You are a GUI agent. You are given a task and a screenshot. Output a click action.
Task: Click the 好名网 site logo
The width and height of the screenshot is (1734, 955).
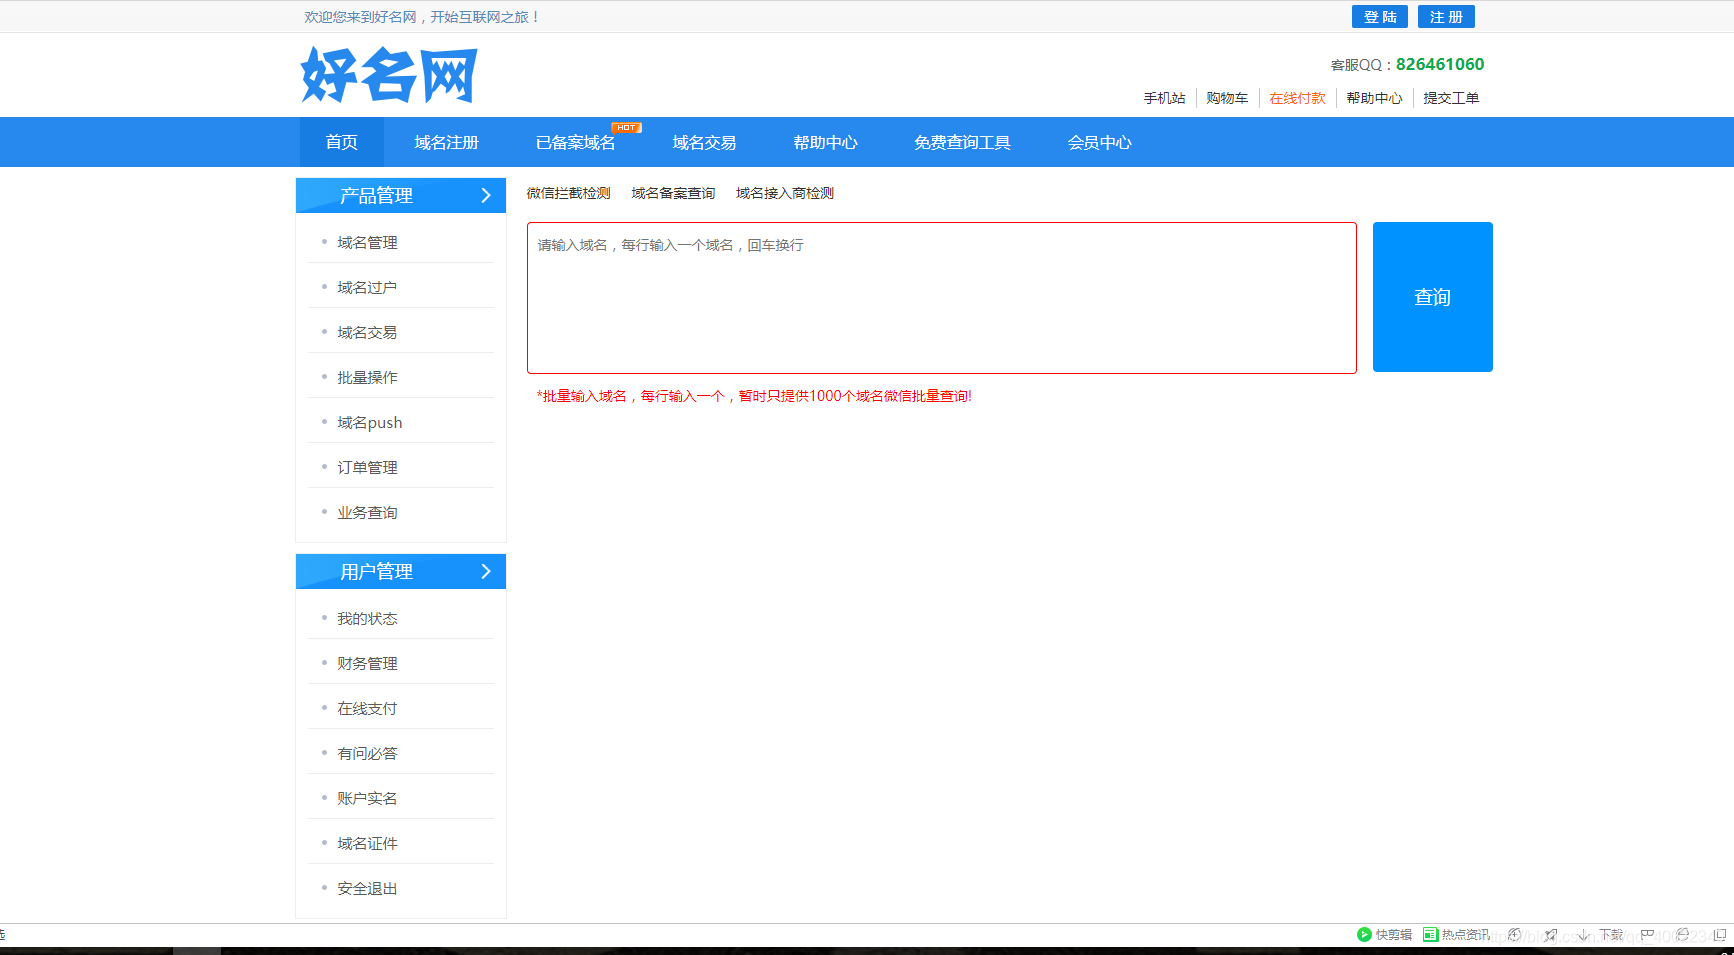(x=389, y=75)
